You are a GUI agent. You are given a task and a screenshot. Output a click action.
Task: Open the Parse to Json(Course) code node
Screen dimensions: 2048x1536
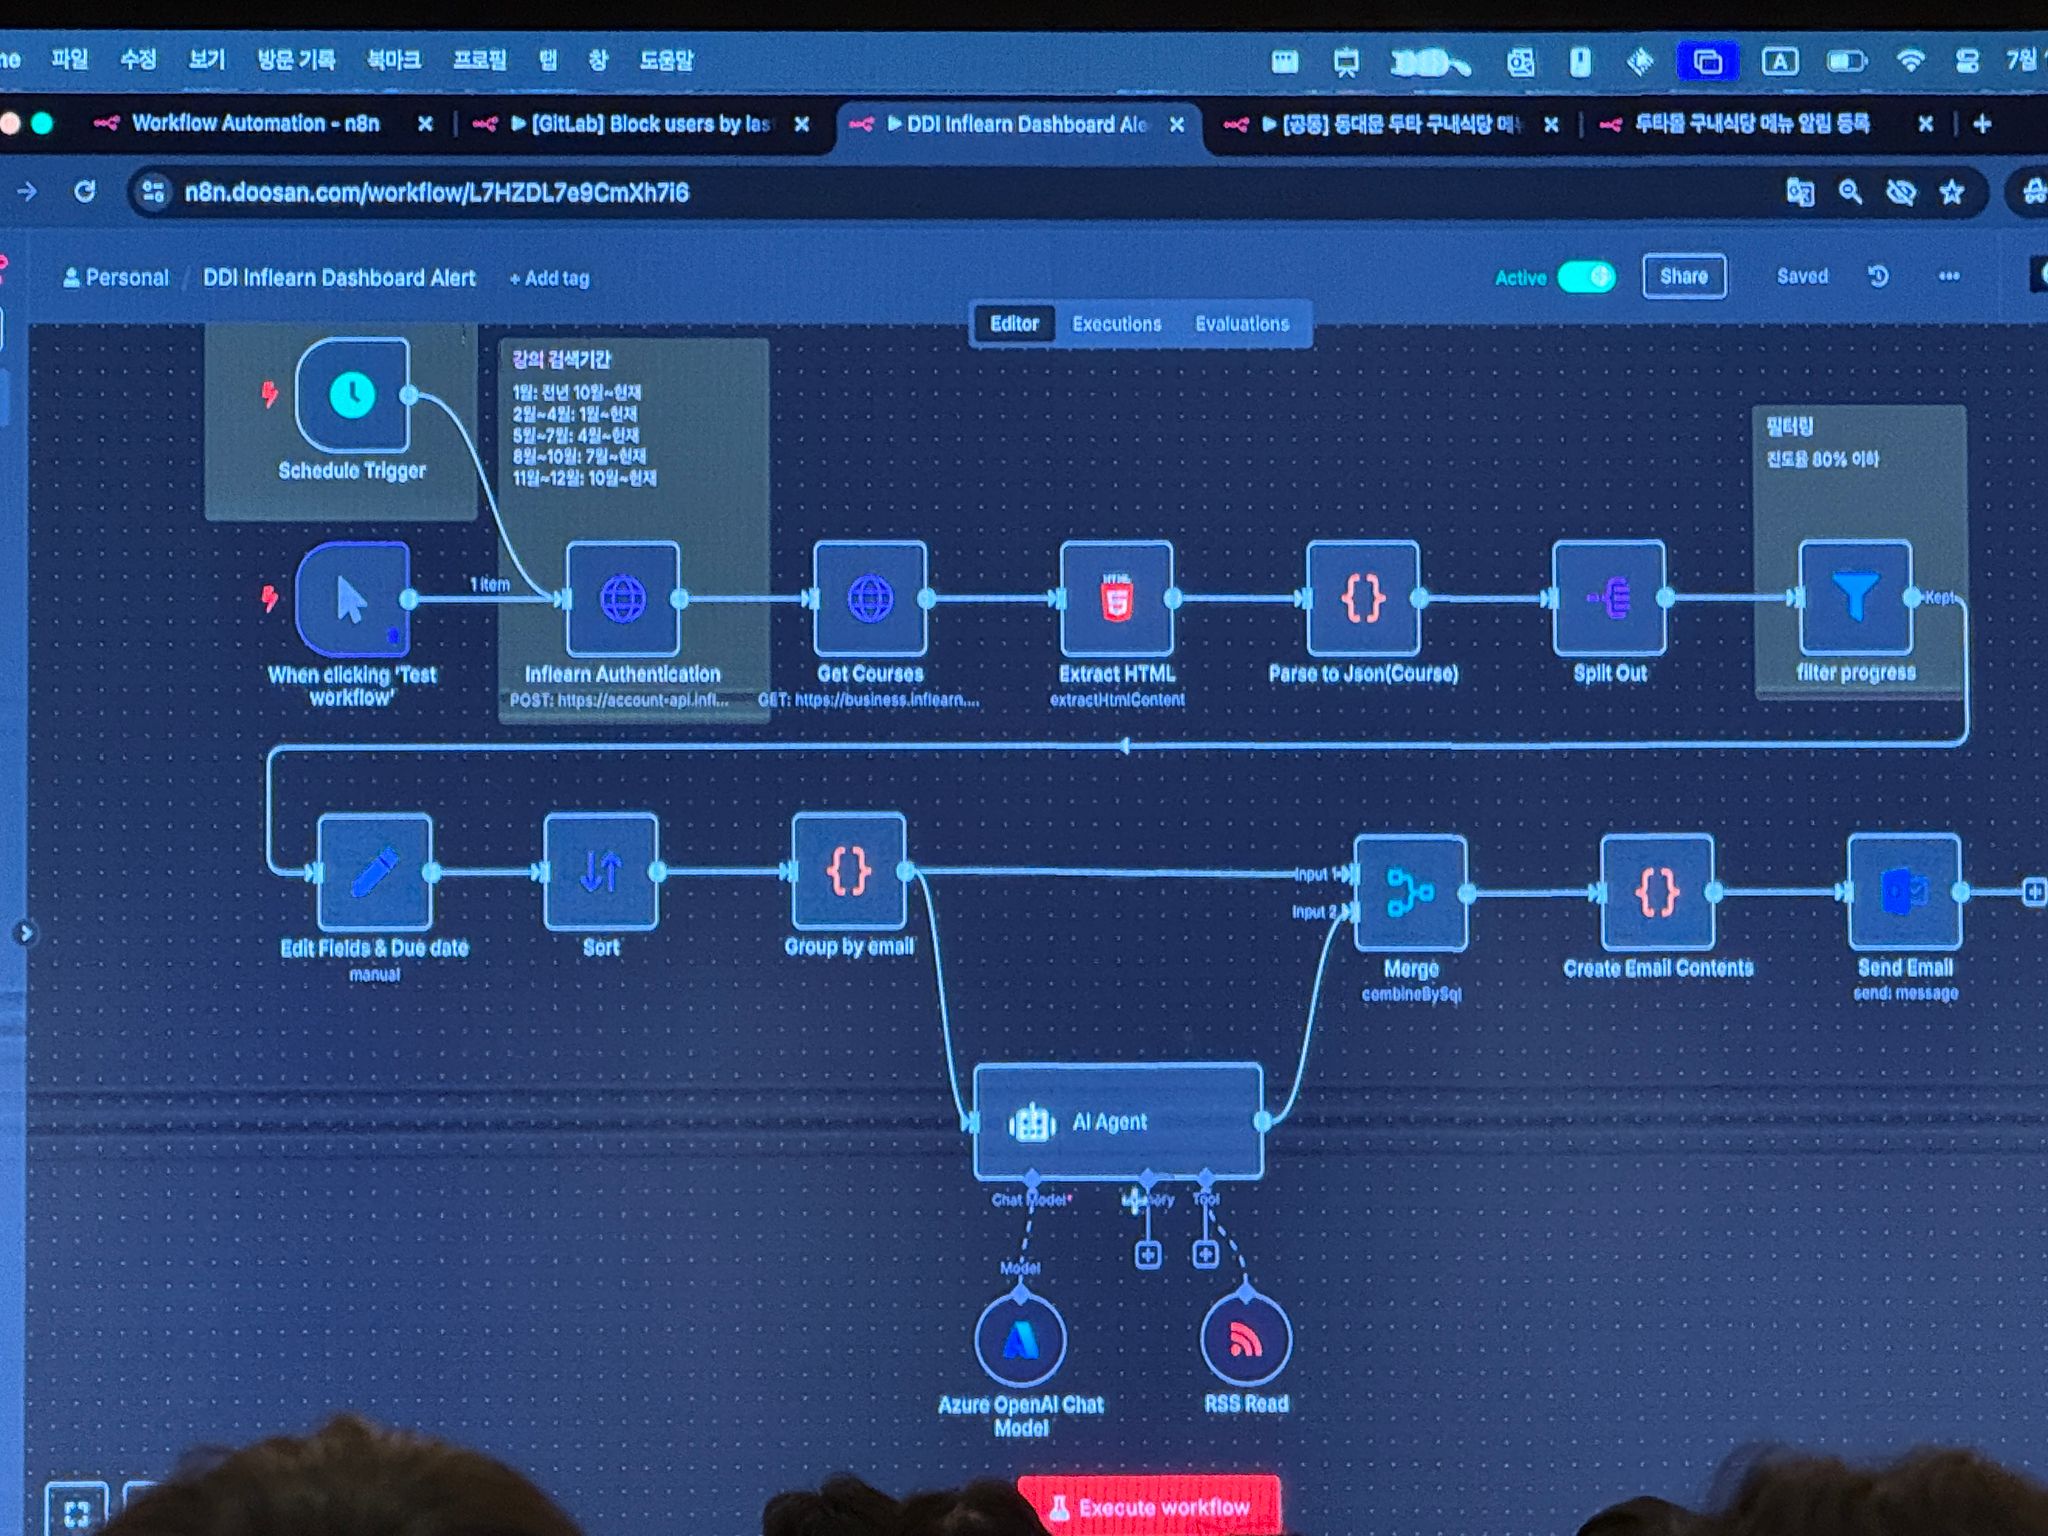coord(1362,598)
